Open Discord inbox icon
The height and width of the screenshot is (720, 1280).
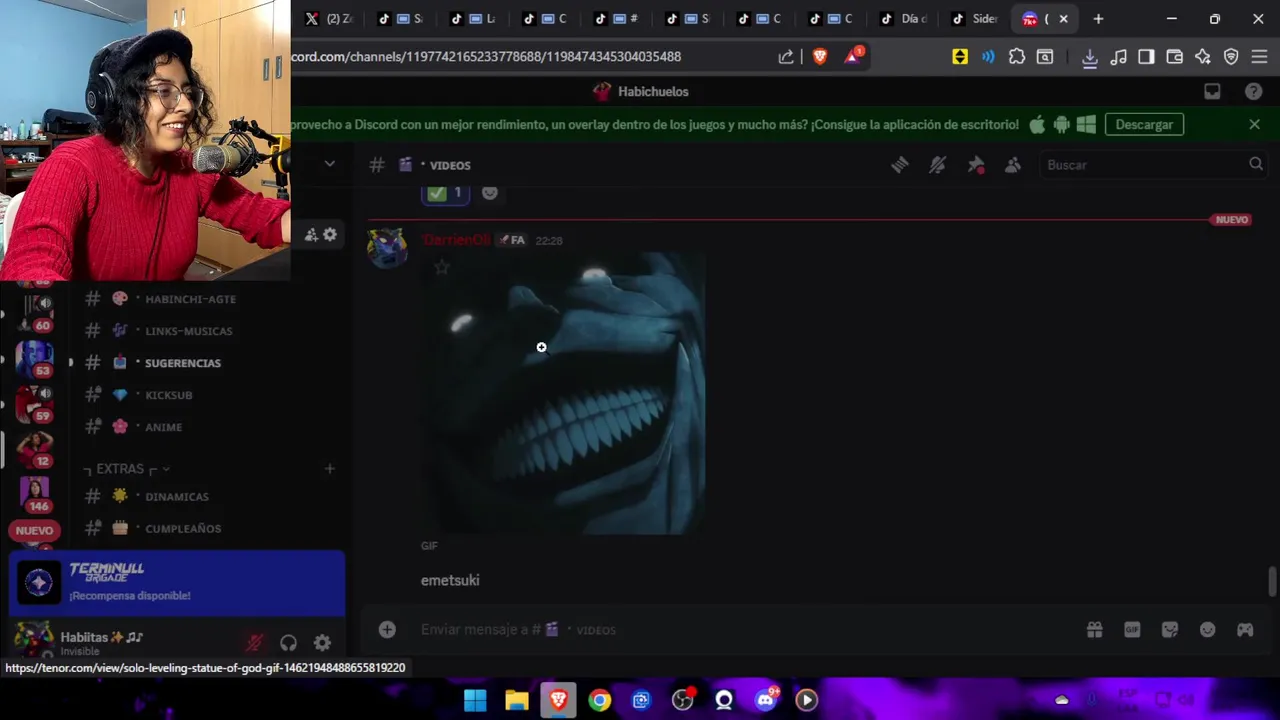point(1212,91)
